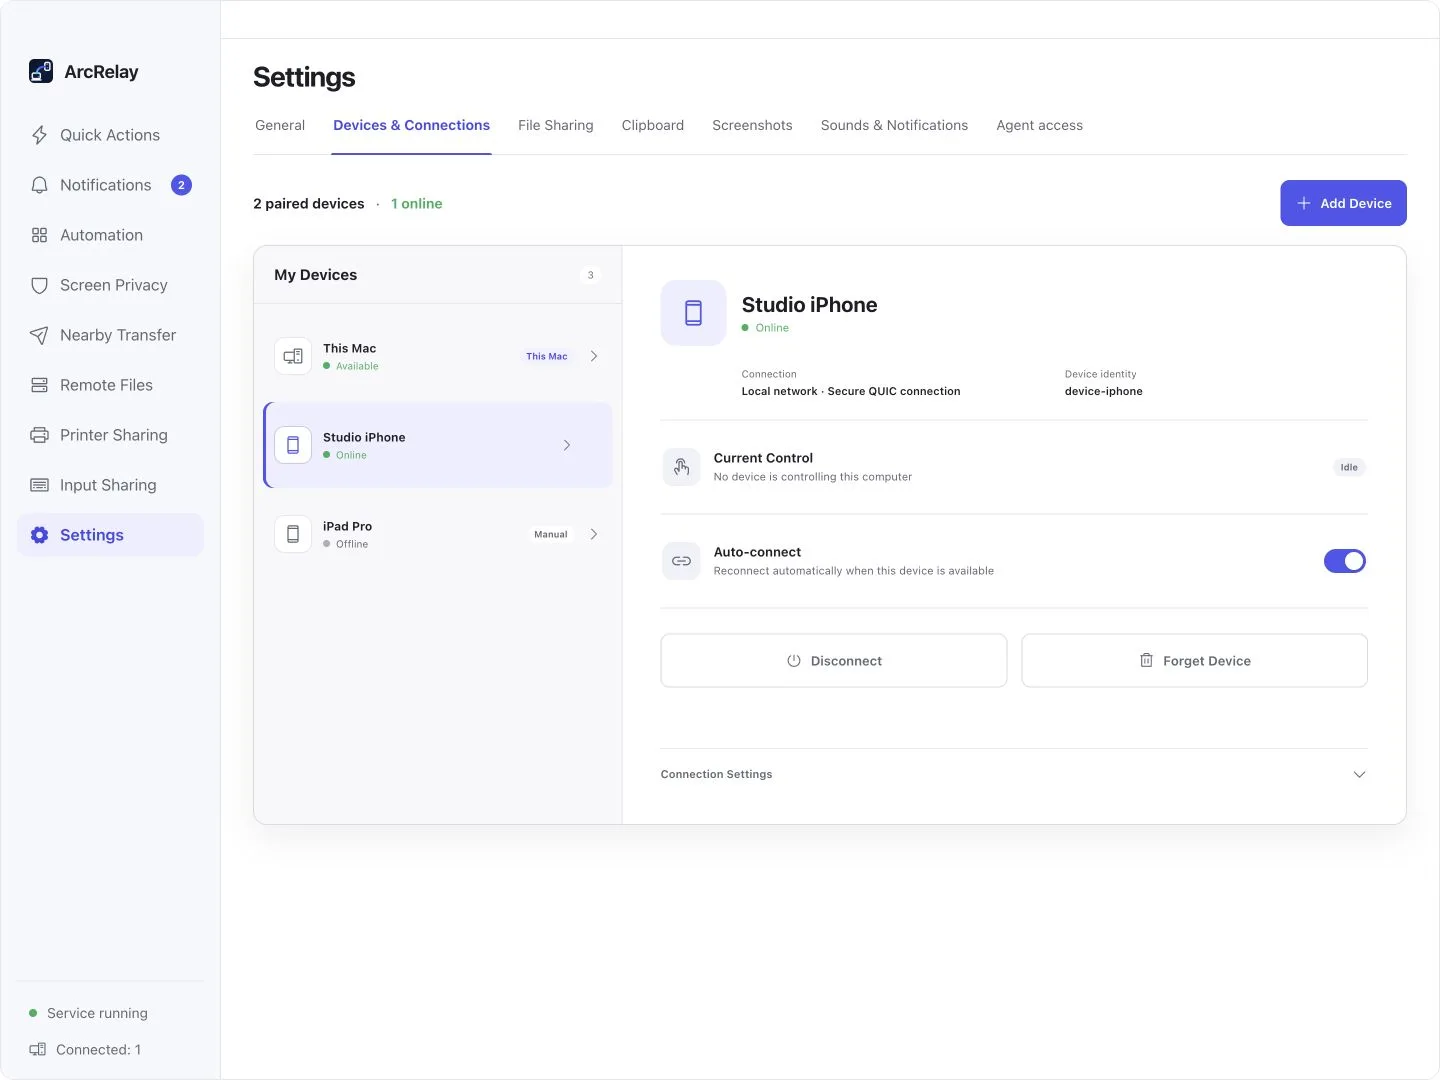The height and width of the screenshot is (1080, 1440).
Task: Click the 'My Devices' header text
Action: 315,275
